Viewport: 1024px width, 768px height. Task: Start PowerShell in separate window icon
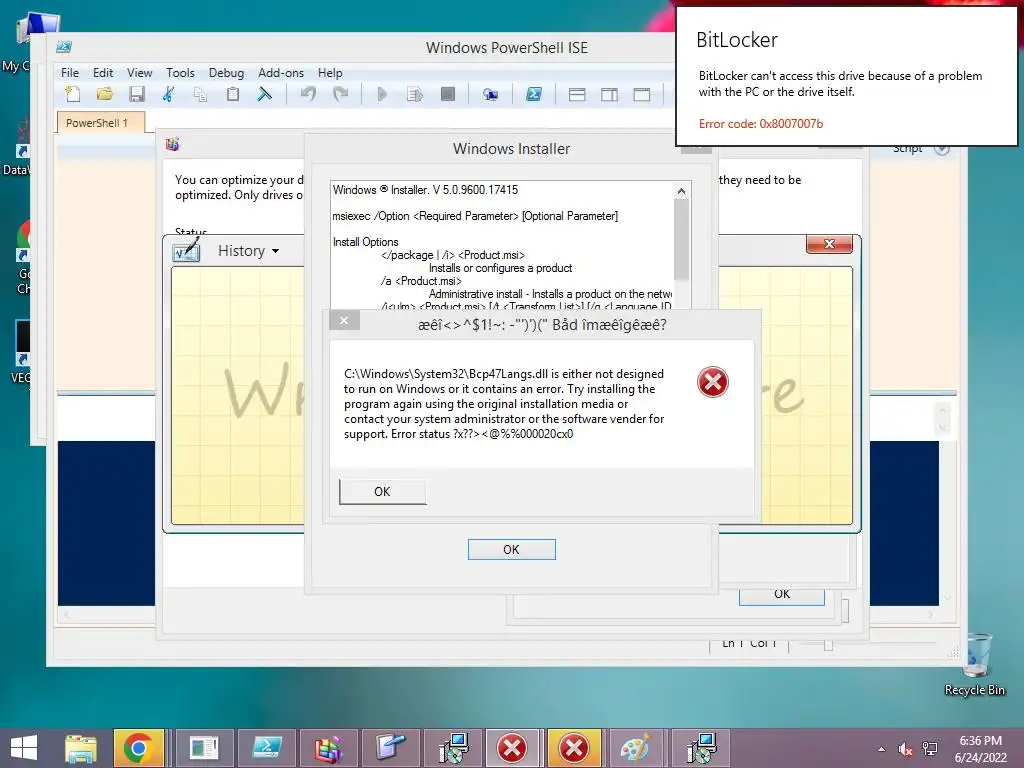tap(534, 95)
